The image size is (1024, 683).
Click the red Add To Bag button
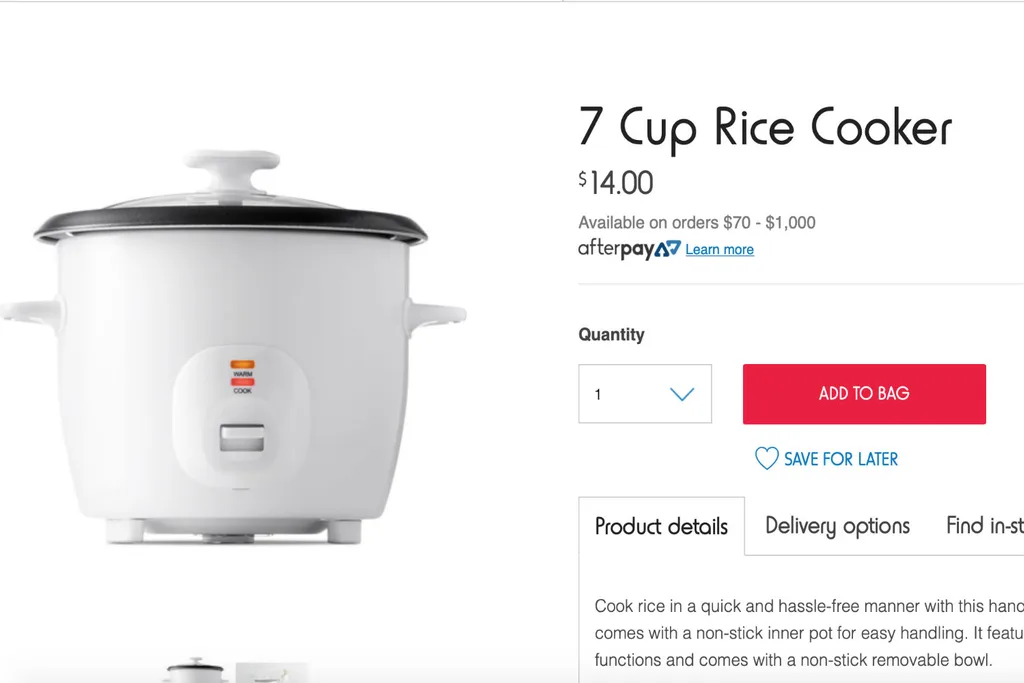(x=864, y=394)
